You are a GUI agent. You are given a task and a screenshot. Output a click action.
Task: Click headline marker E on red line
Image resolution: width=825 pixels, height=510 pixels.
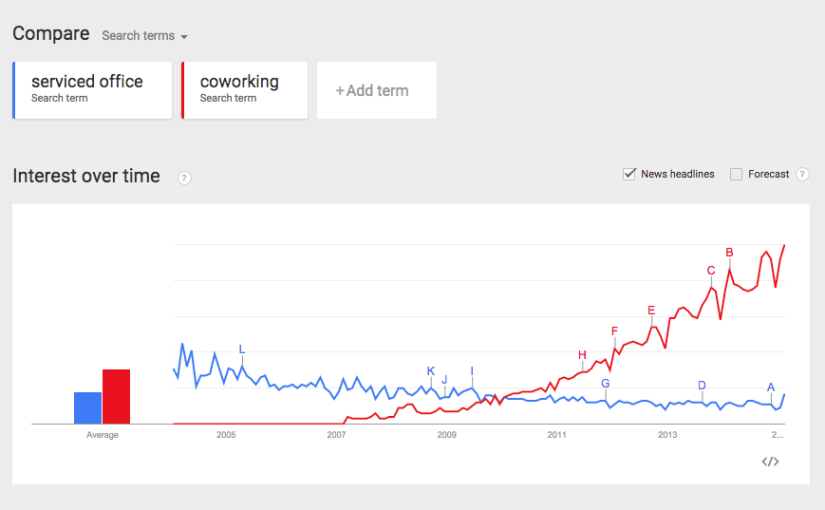click(x=651, y=310)
